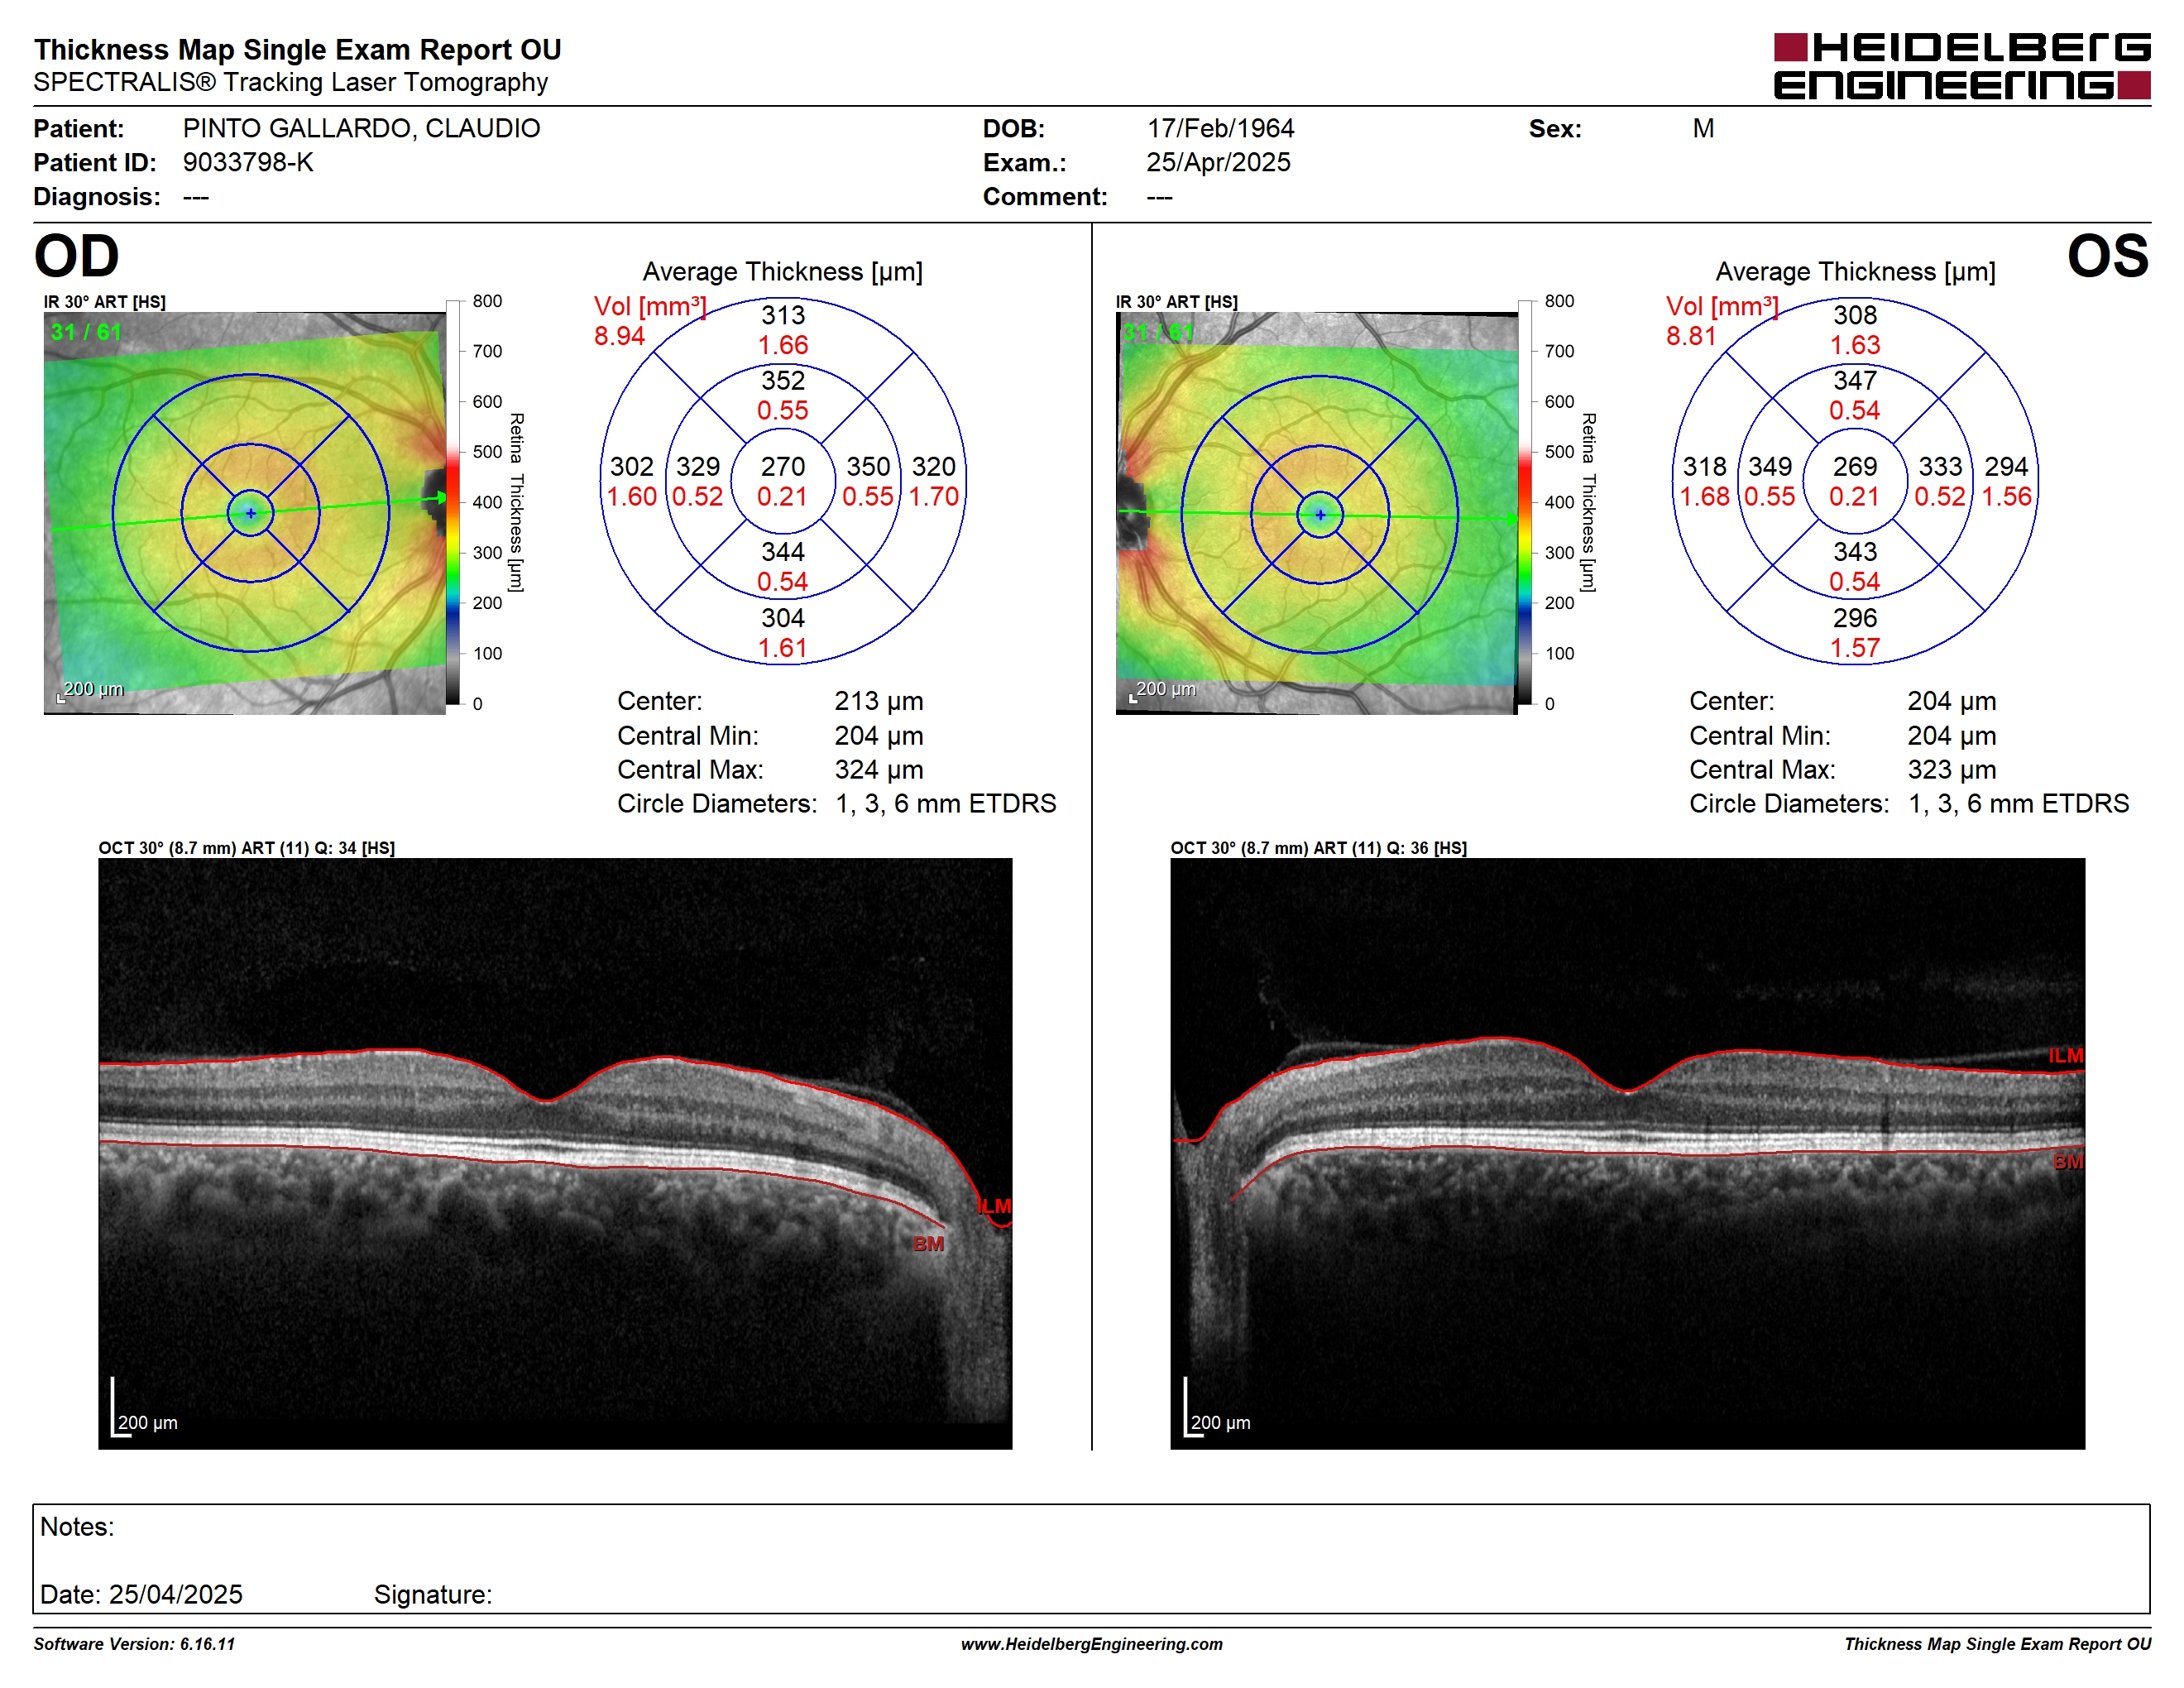Click the OD scan caption with 'Q: 34'
The height and width of the screenshot is (1688, 2184).
[x=247, y=848]
